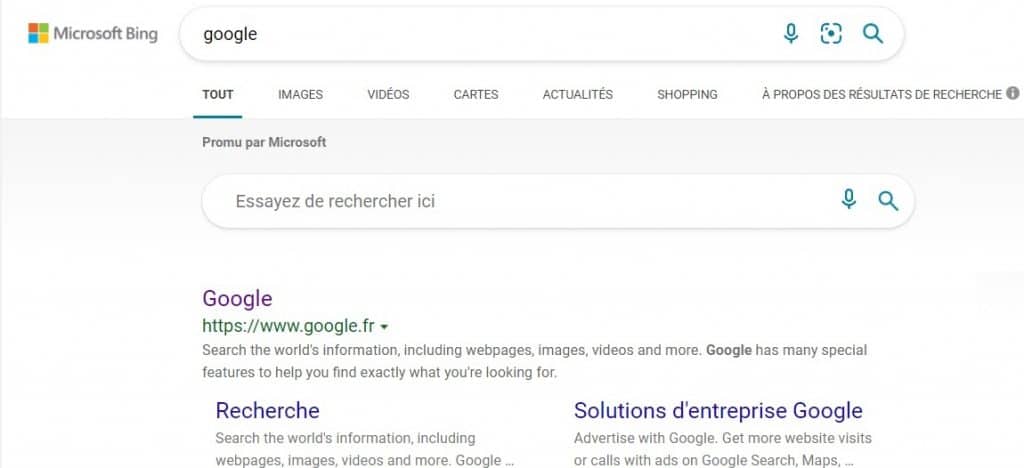Go to the SHOPPING tab
The image size is (1024, 468).
coord(687,95)
